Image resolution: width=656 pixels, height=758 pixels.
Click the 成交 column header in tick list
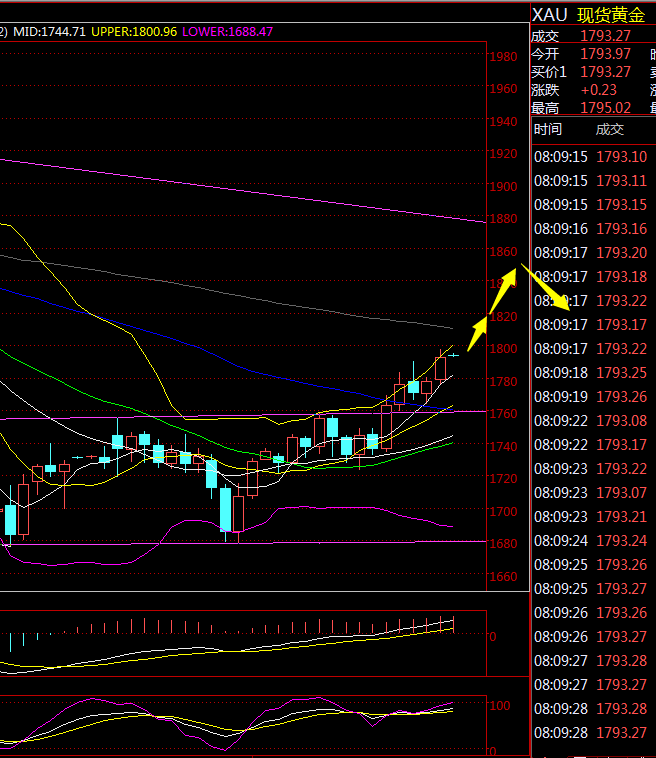point(609,129)
